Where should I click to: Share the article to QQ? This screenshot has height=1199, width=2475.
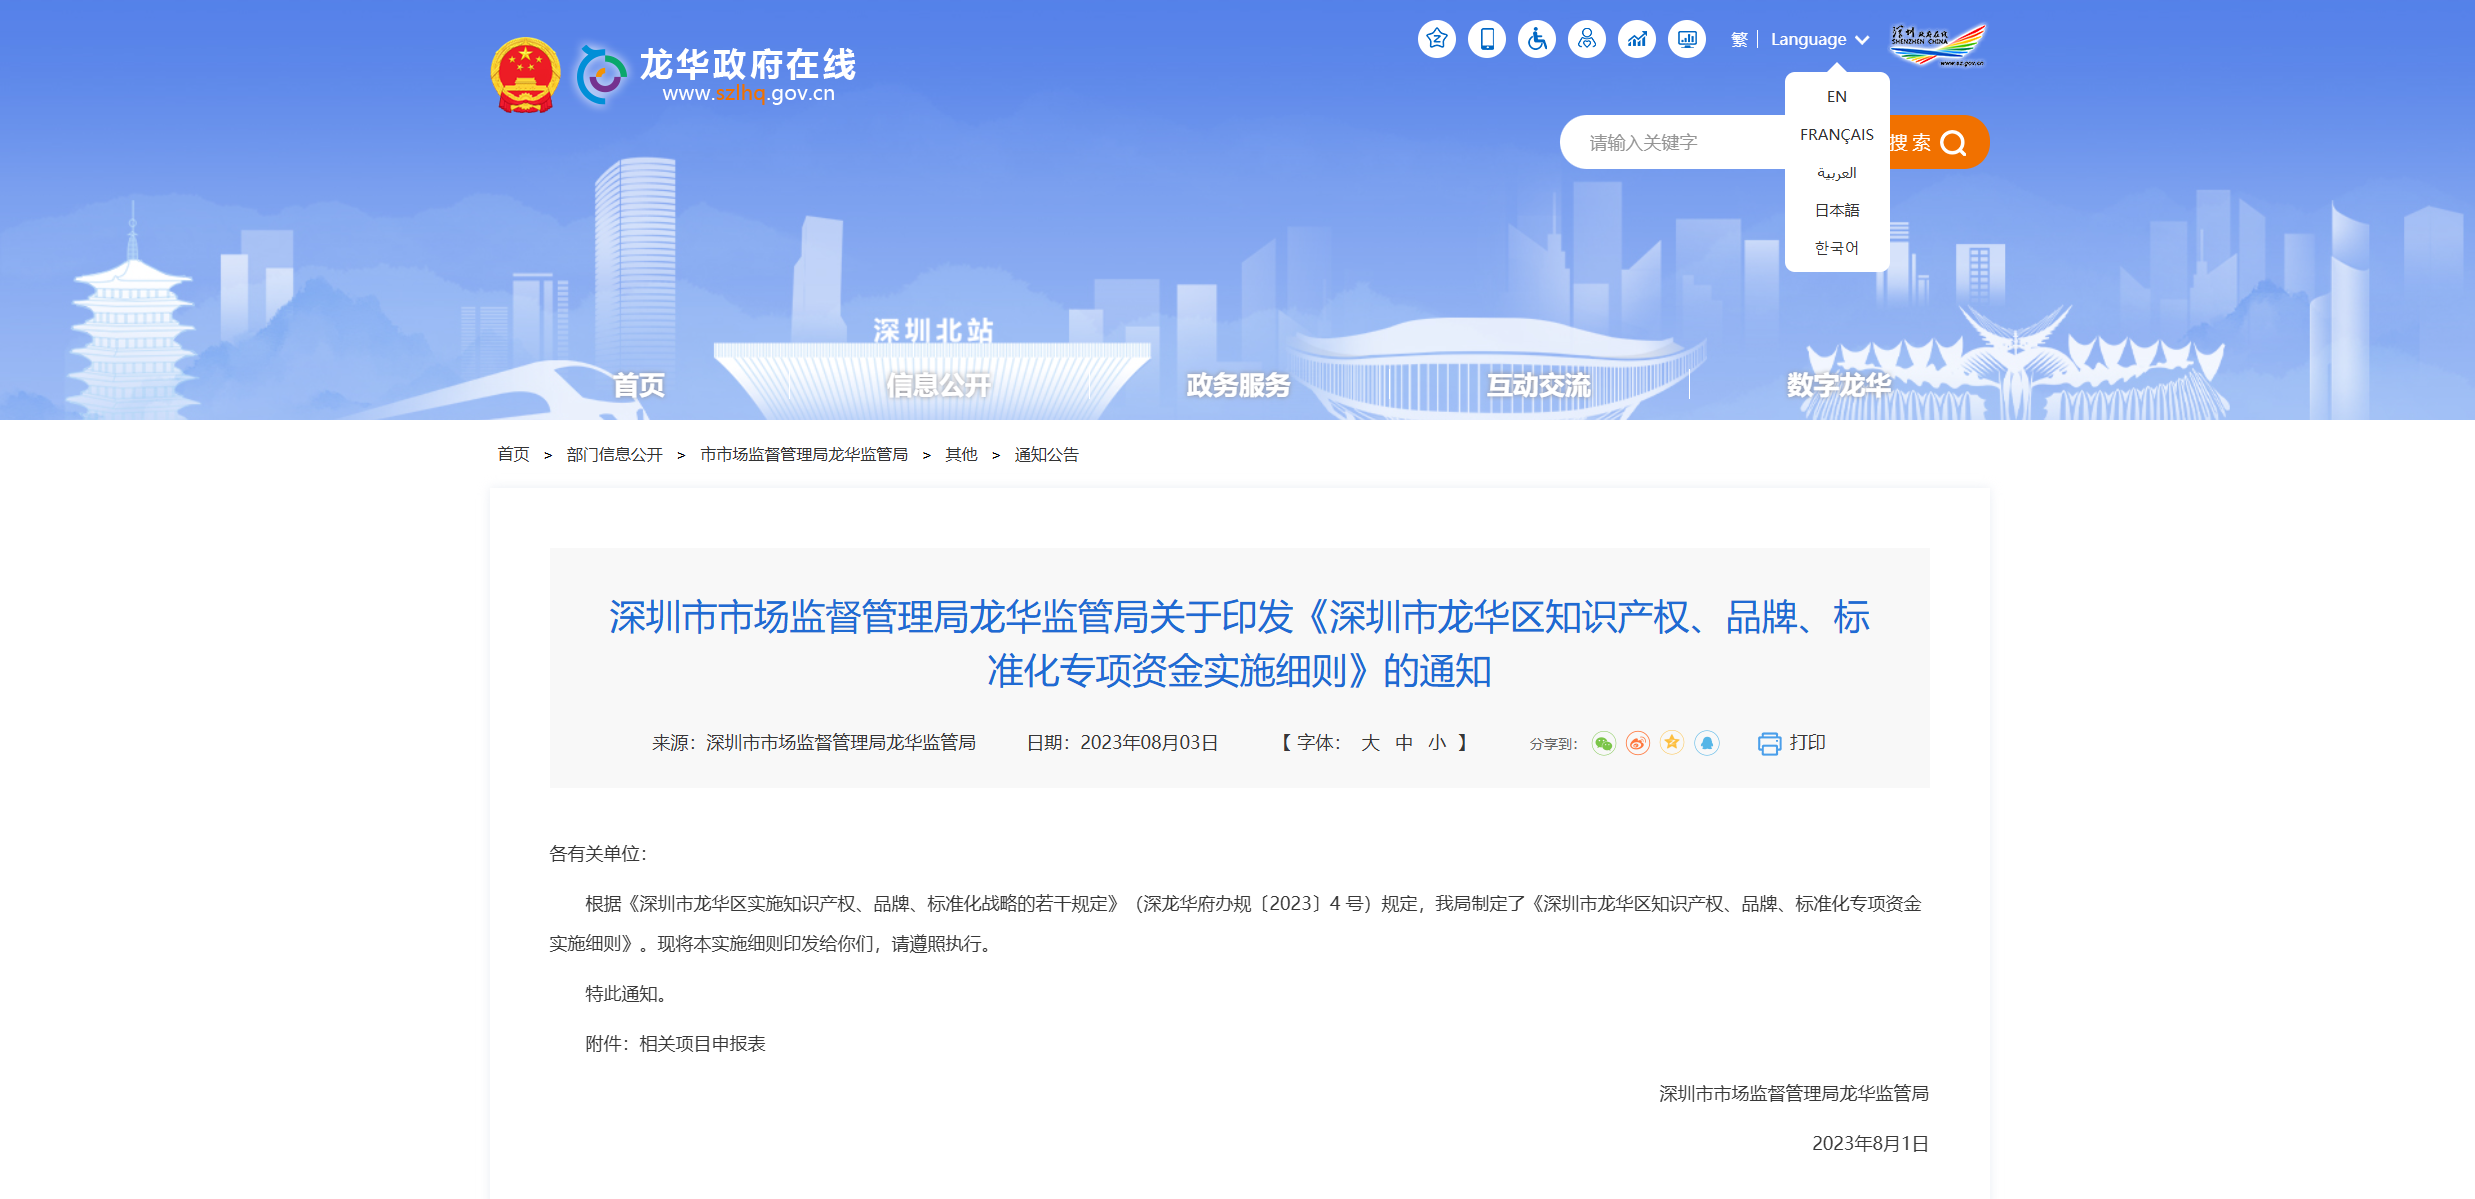1708,743
